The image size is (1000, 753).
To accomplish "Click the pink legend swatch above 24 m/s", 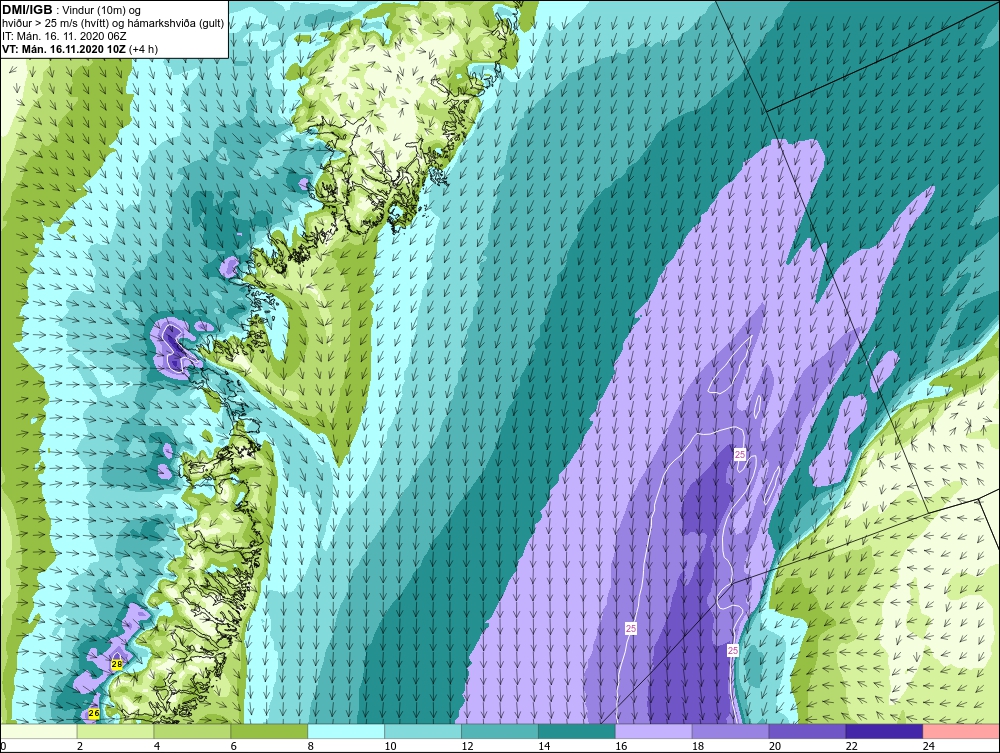I will point(961,731).
